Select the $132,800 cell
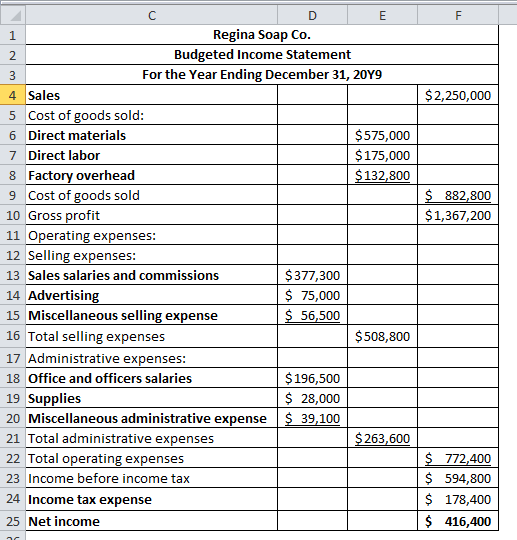This screenshot has height=540, width=517. (x=382, y=175)
